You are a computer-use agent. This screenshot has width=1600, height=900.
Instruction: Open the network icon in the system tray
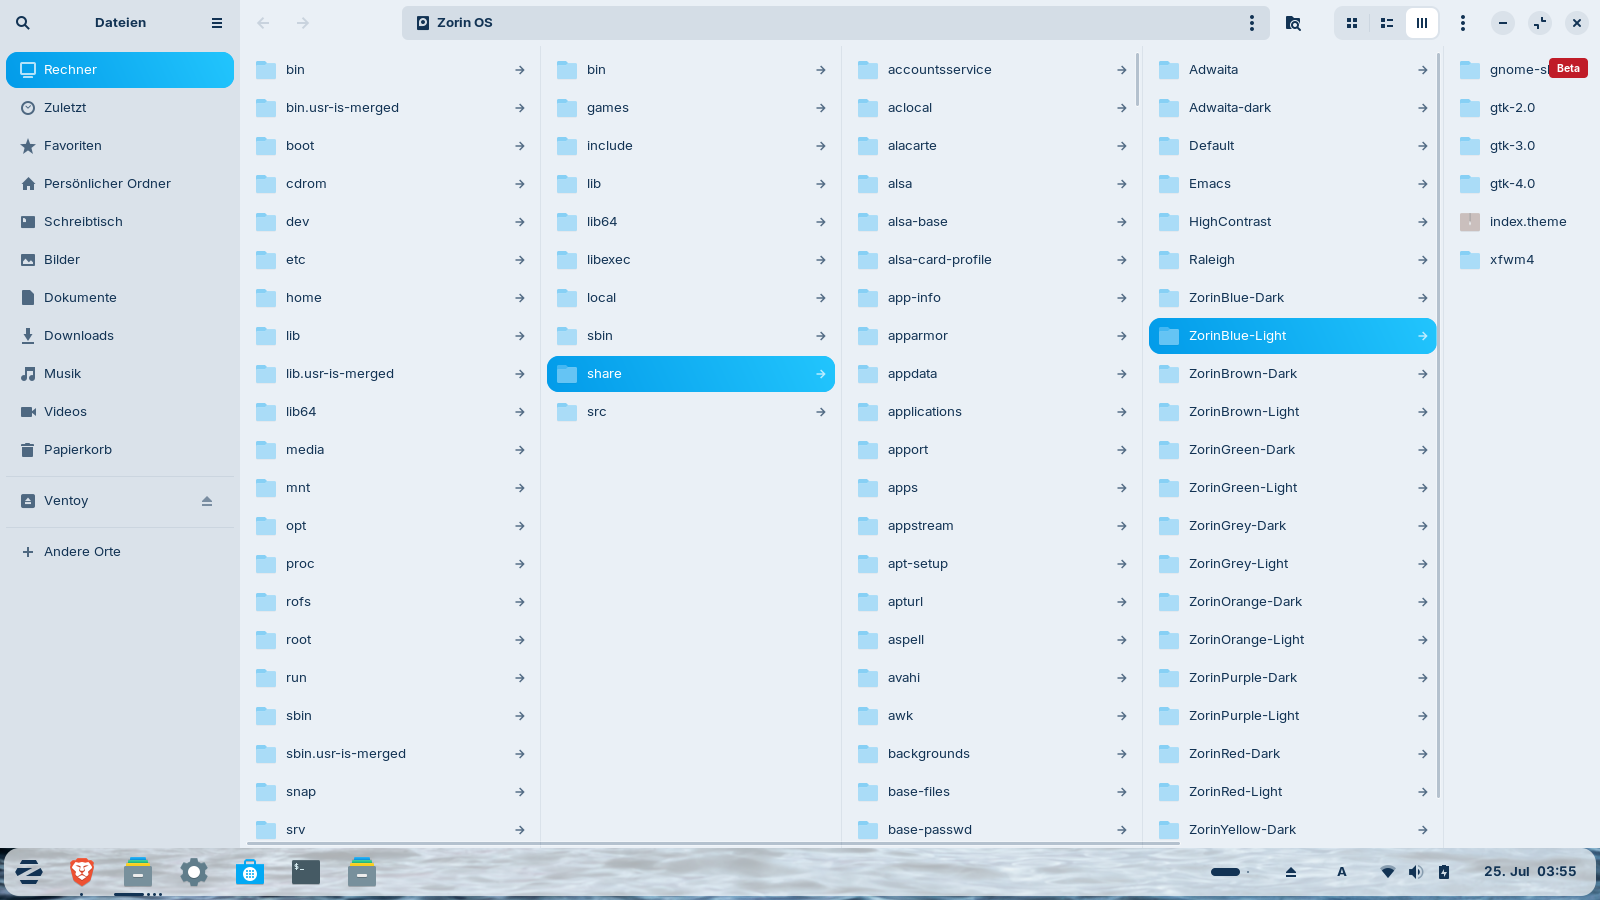(1388, 872)
